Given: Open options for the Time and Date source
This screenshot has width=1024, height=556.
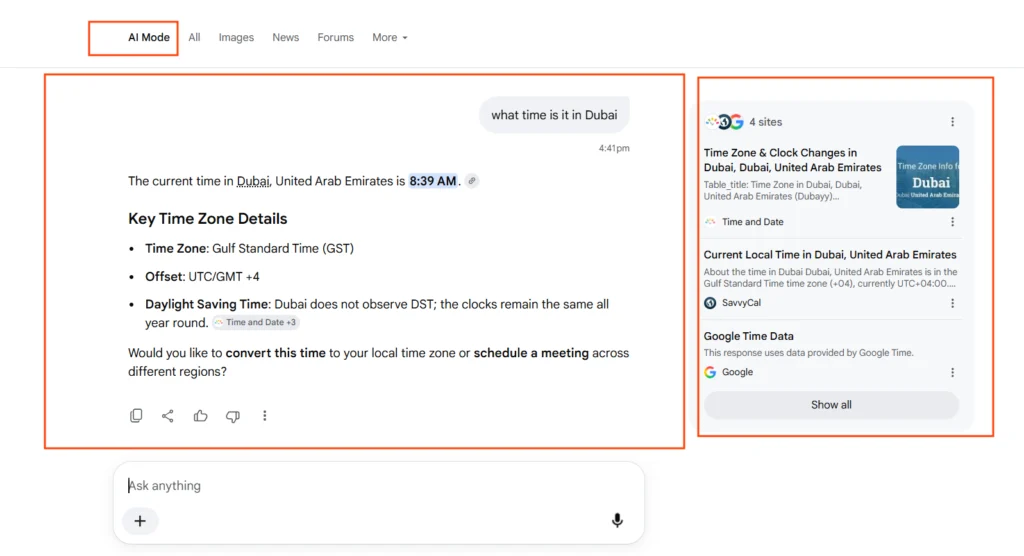Looking at the screenshot, I should tap(952, 222).
